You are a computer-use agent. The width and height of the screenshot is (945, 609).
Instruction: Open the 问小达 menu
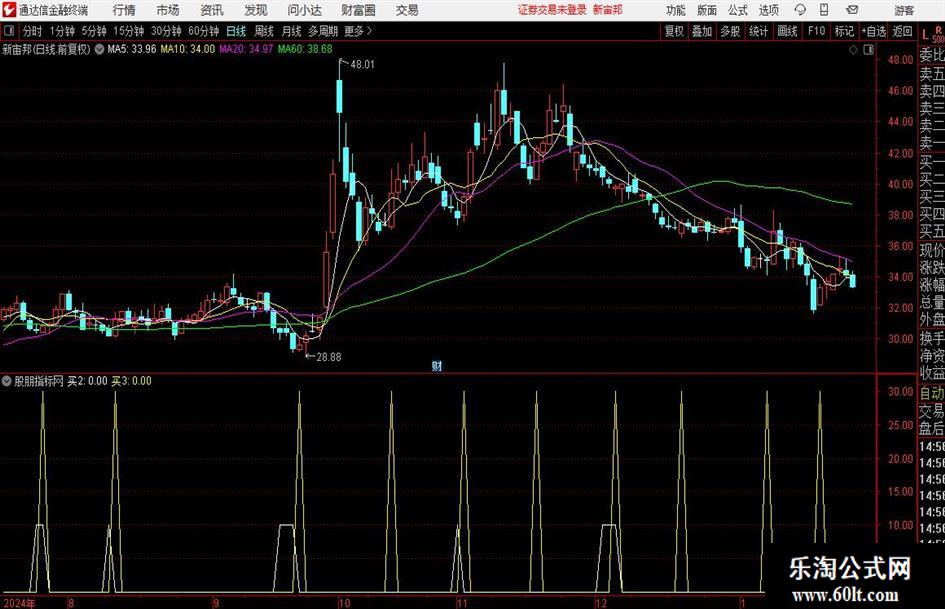tap(304, 10)
